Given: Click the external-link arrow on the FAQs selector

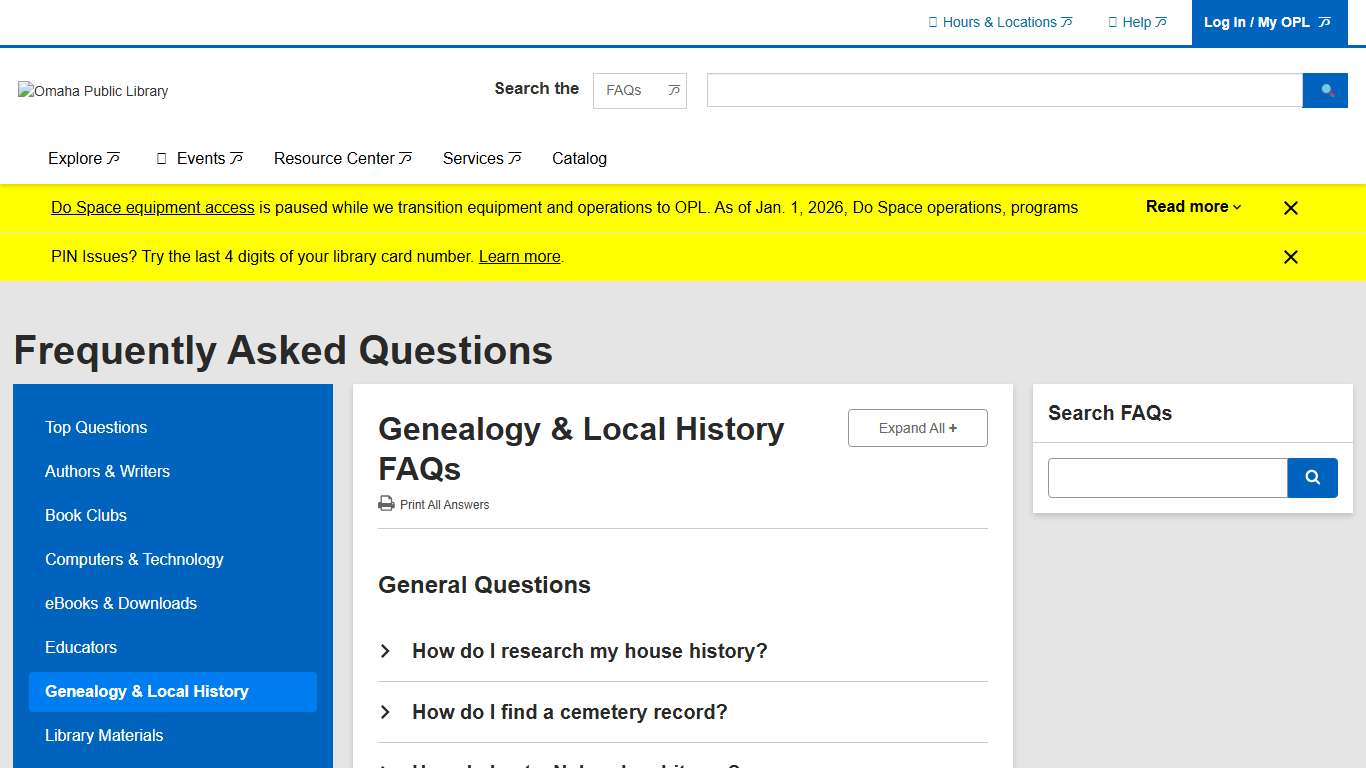Looking at the screenshot, I should pos(672,90).
